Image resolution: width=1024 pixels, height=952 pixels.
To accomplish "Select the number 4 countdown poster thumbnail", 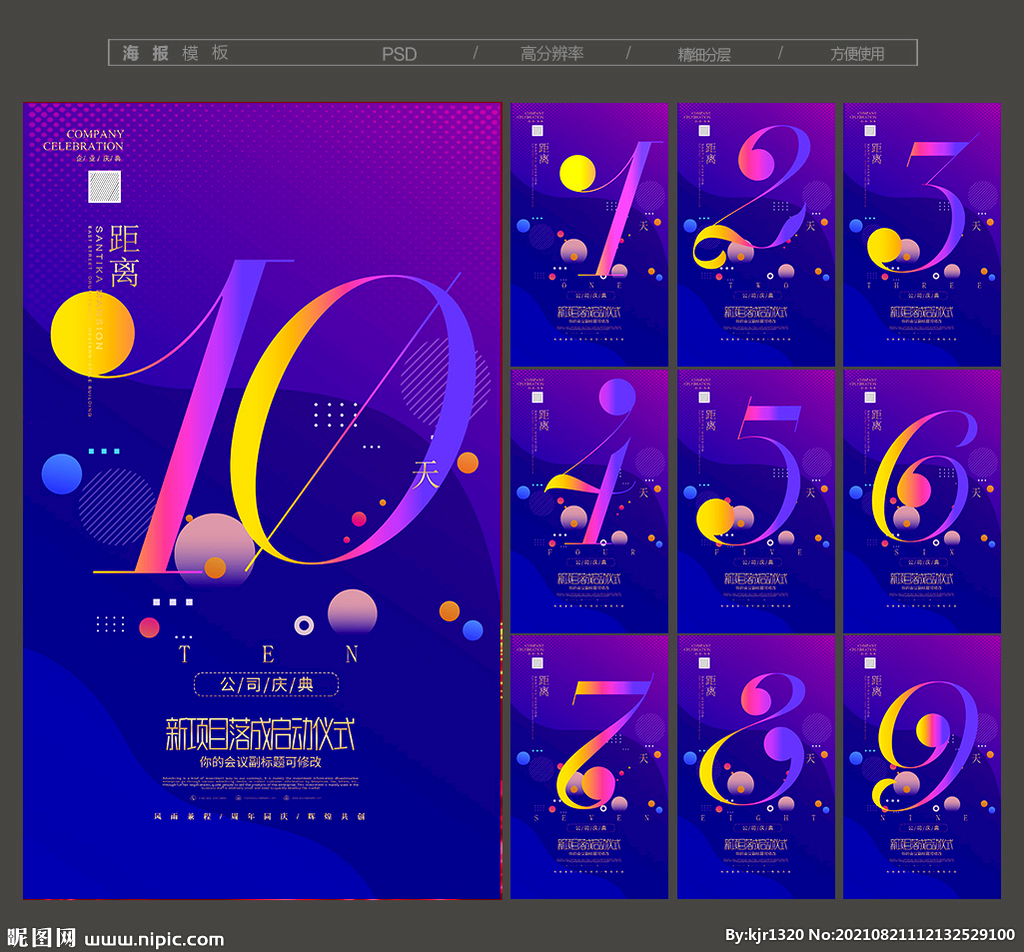I will 589,501.
